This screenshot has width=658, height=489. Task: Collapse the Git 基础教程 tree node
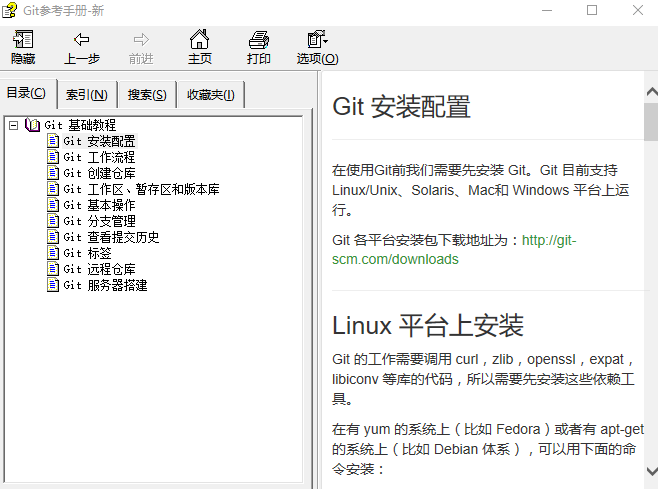[x=13, y=125]
